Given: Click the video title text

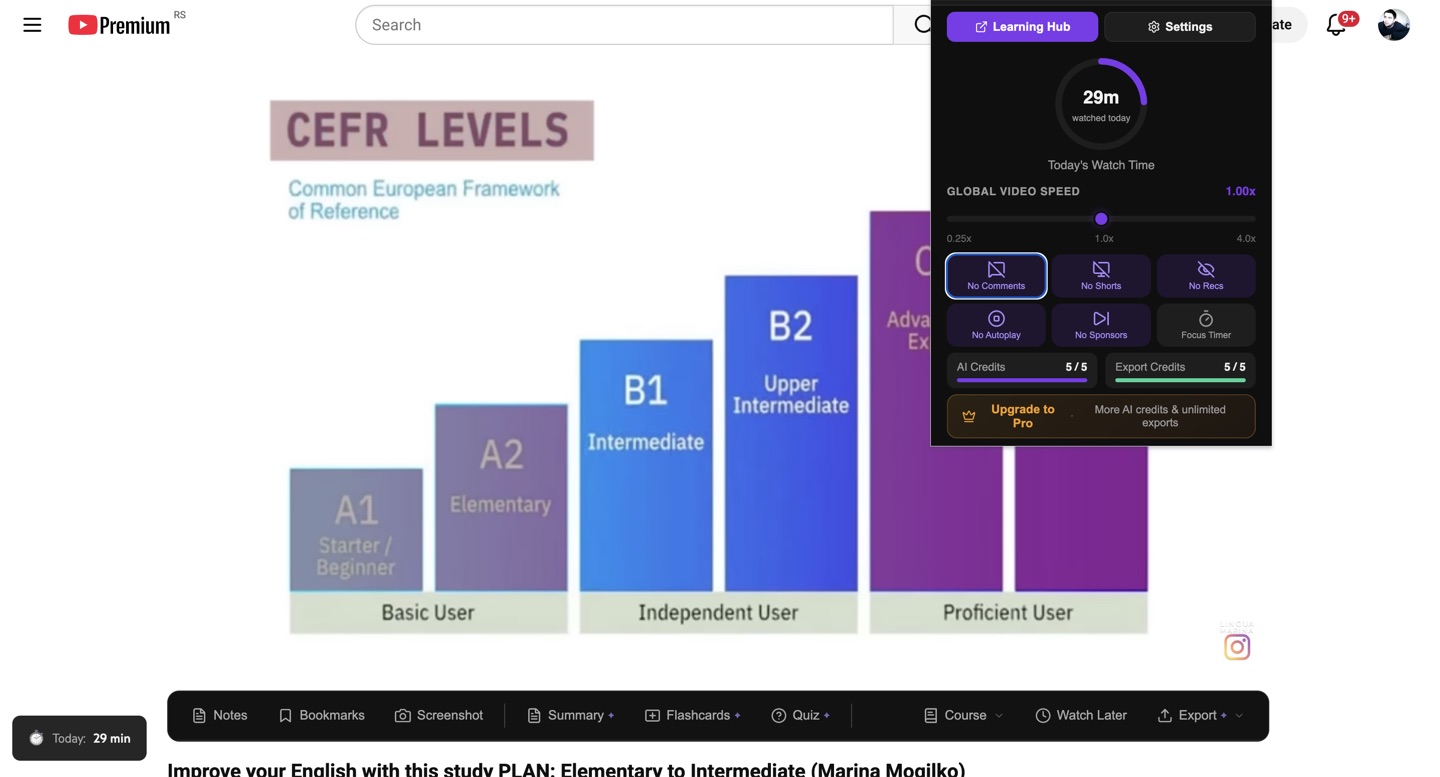Looking at the screenshot, I should 566,769.
